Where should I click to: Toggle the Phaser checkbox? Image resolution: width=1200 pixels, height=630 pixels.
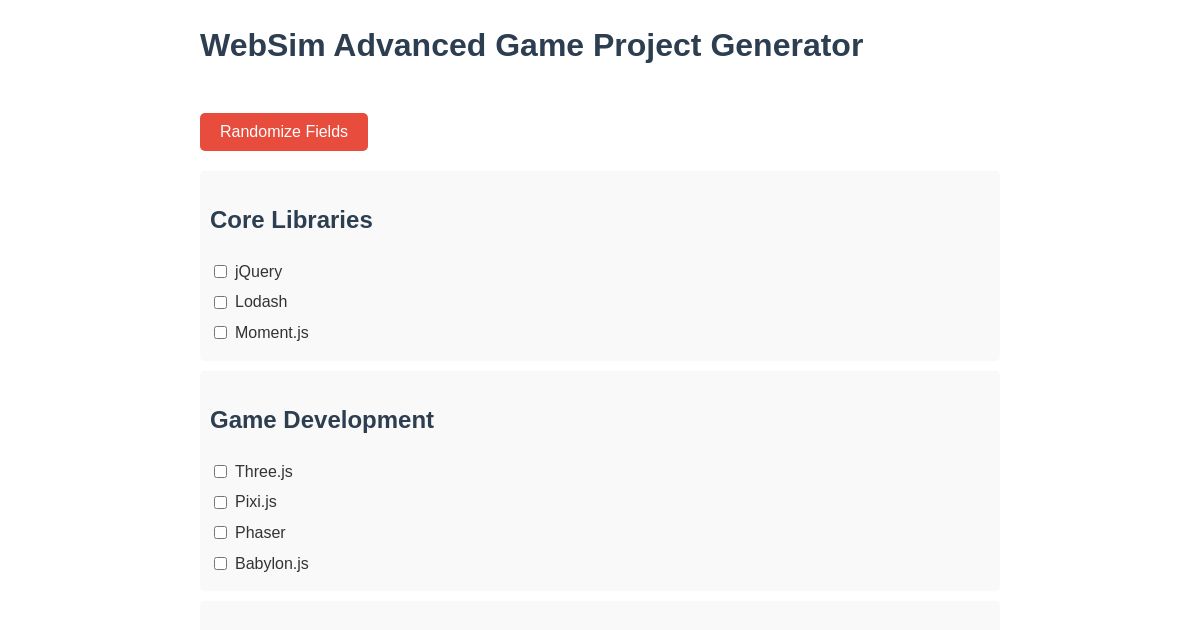220,532
